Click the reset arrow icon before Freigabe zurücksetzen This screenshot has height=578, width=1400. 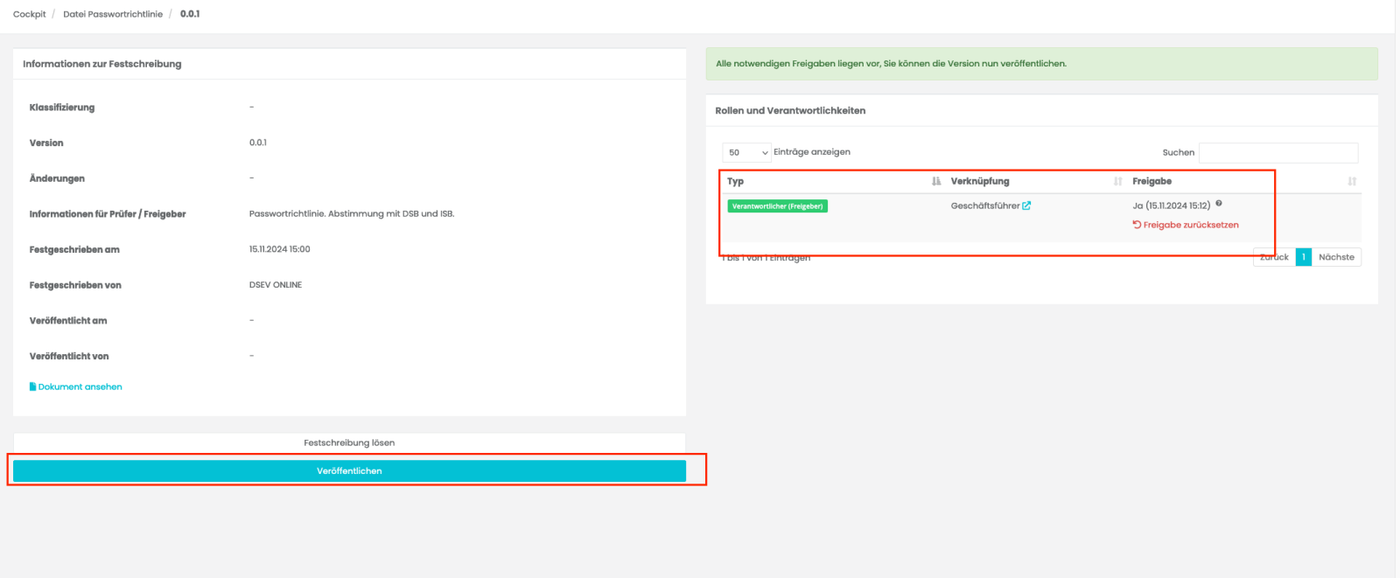1137,225
